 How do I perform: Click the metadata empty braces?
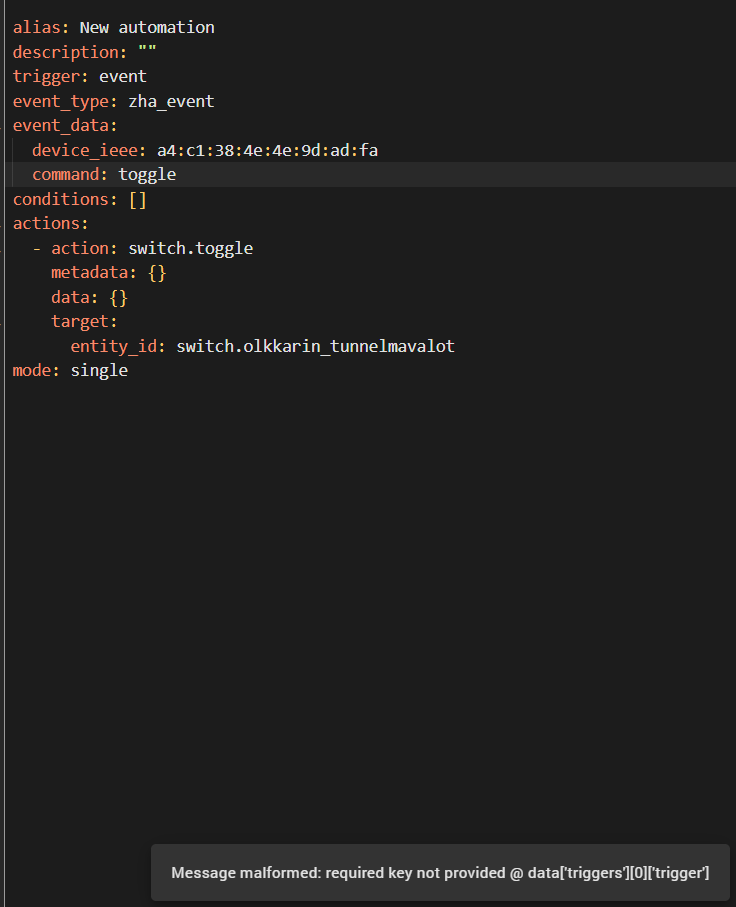(156, 272)
